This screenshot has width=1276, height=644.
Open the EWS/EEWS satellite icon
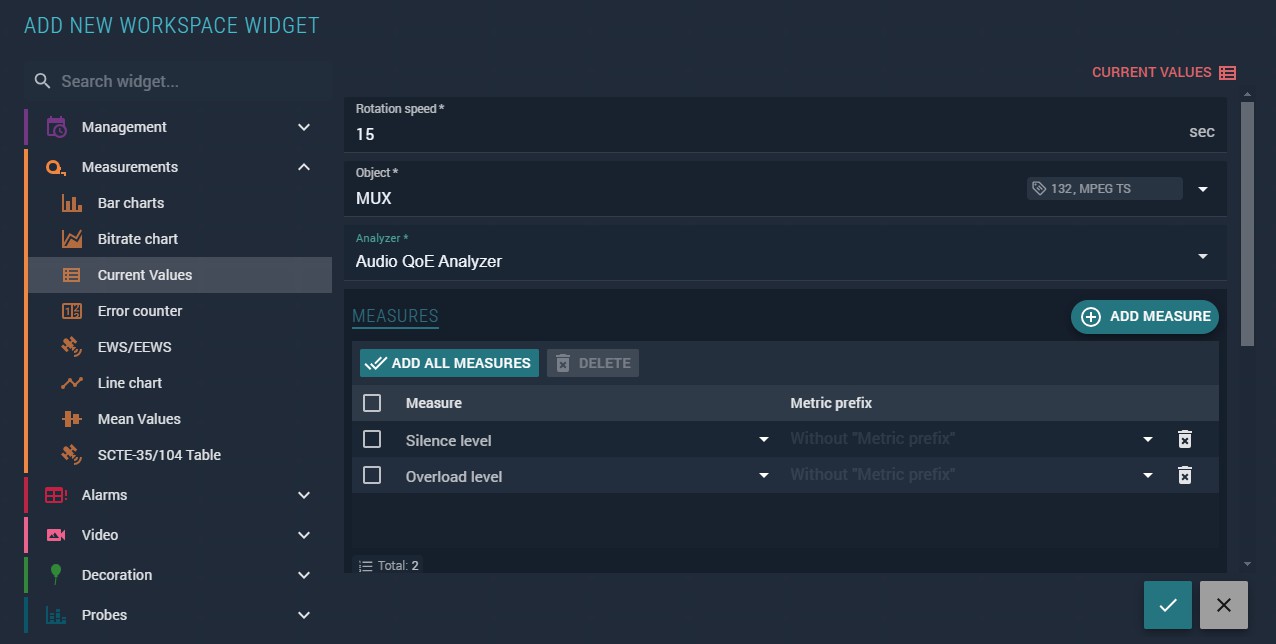72,347
